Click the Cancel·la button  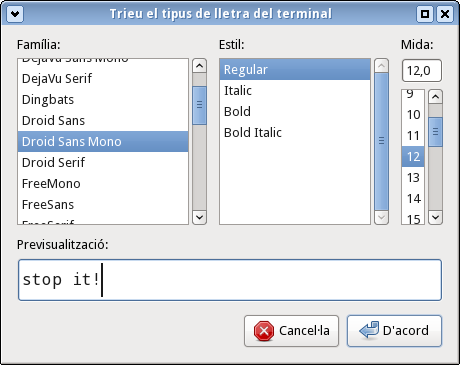[x=291, y=331]
